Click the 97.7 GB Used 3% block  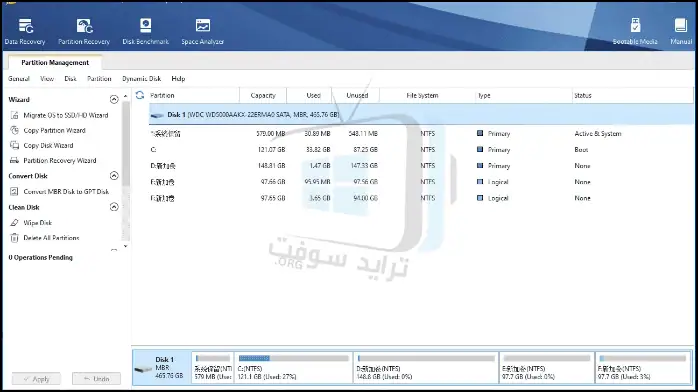643,368
